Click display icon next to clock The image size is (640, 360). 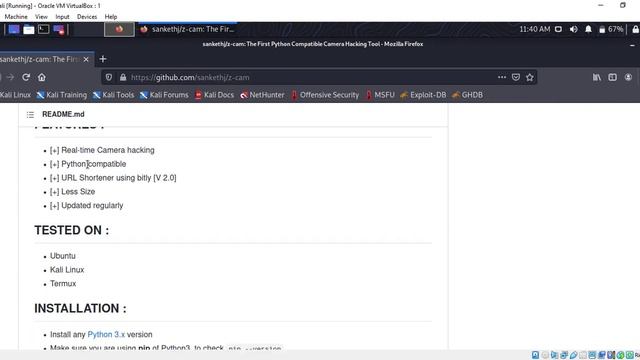(x=558, y=29)
